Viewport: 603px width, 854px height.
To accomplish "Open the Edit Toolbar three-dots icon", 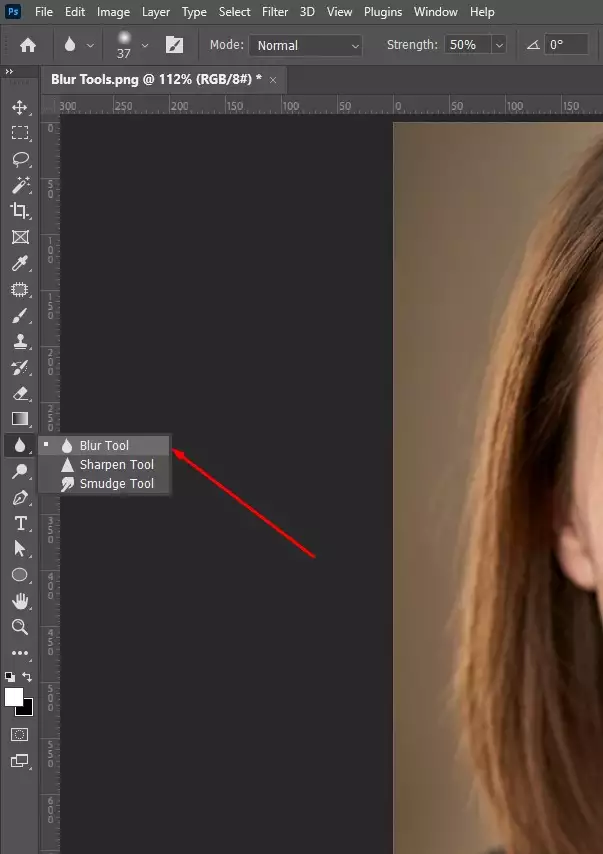I will (20, 652).
